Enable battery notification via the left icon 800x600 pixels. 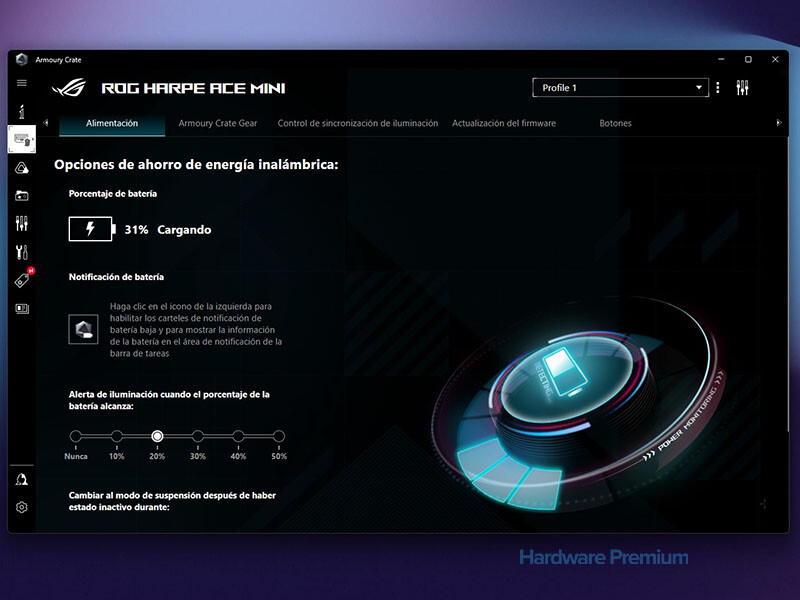pos(83,329)
